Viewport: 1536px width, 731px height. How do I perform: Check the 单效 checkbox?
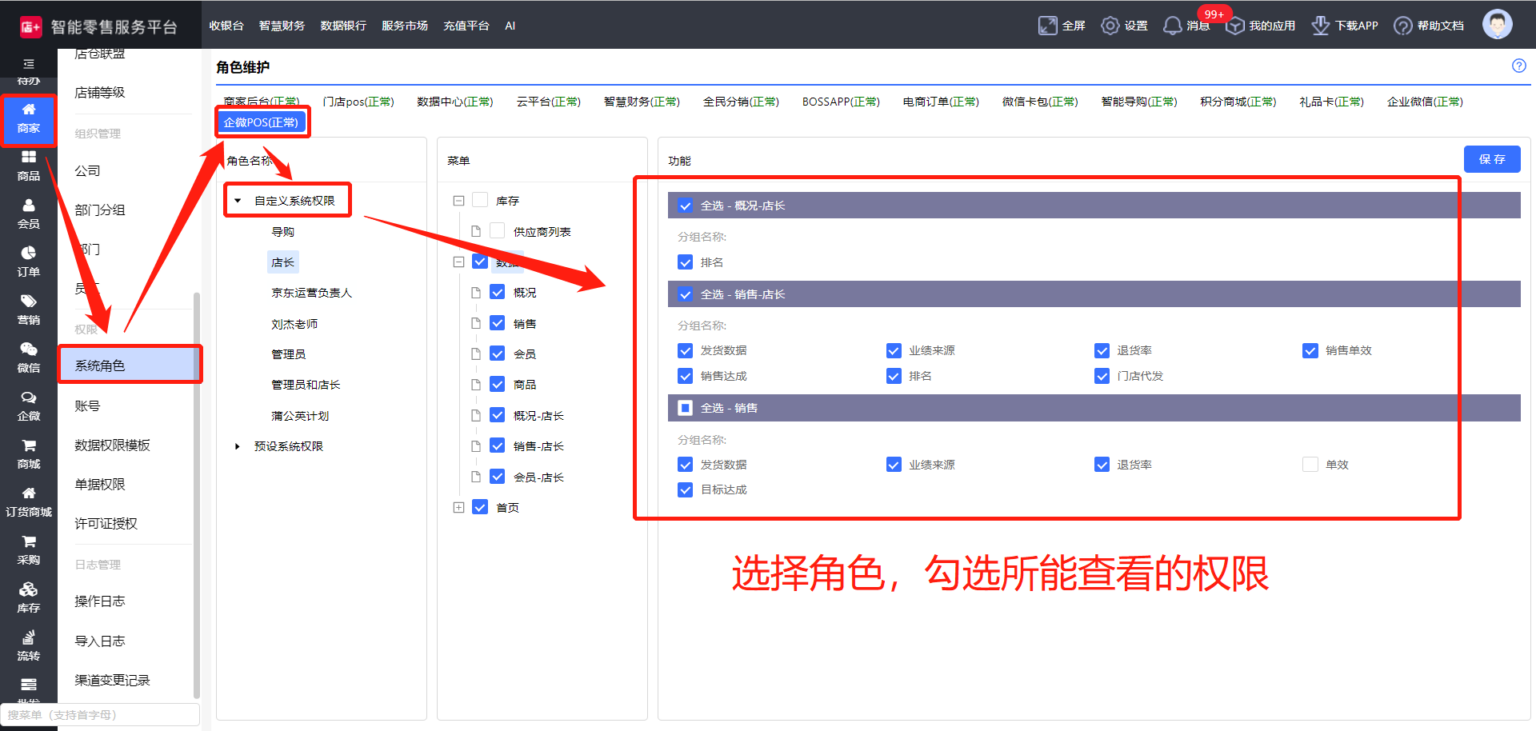pos(1310,464)
